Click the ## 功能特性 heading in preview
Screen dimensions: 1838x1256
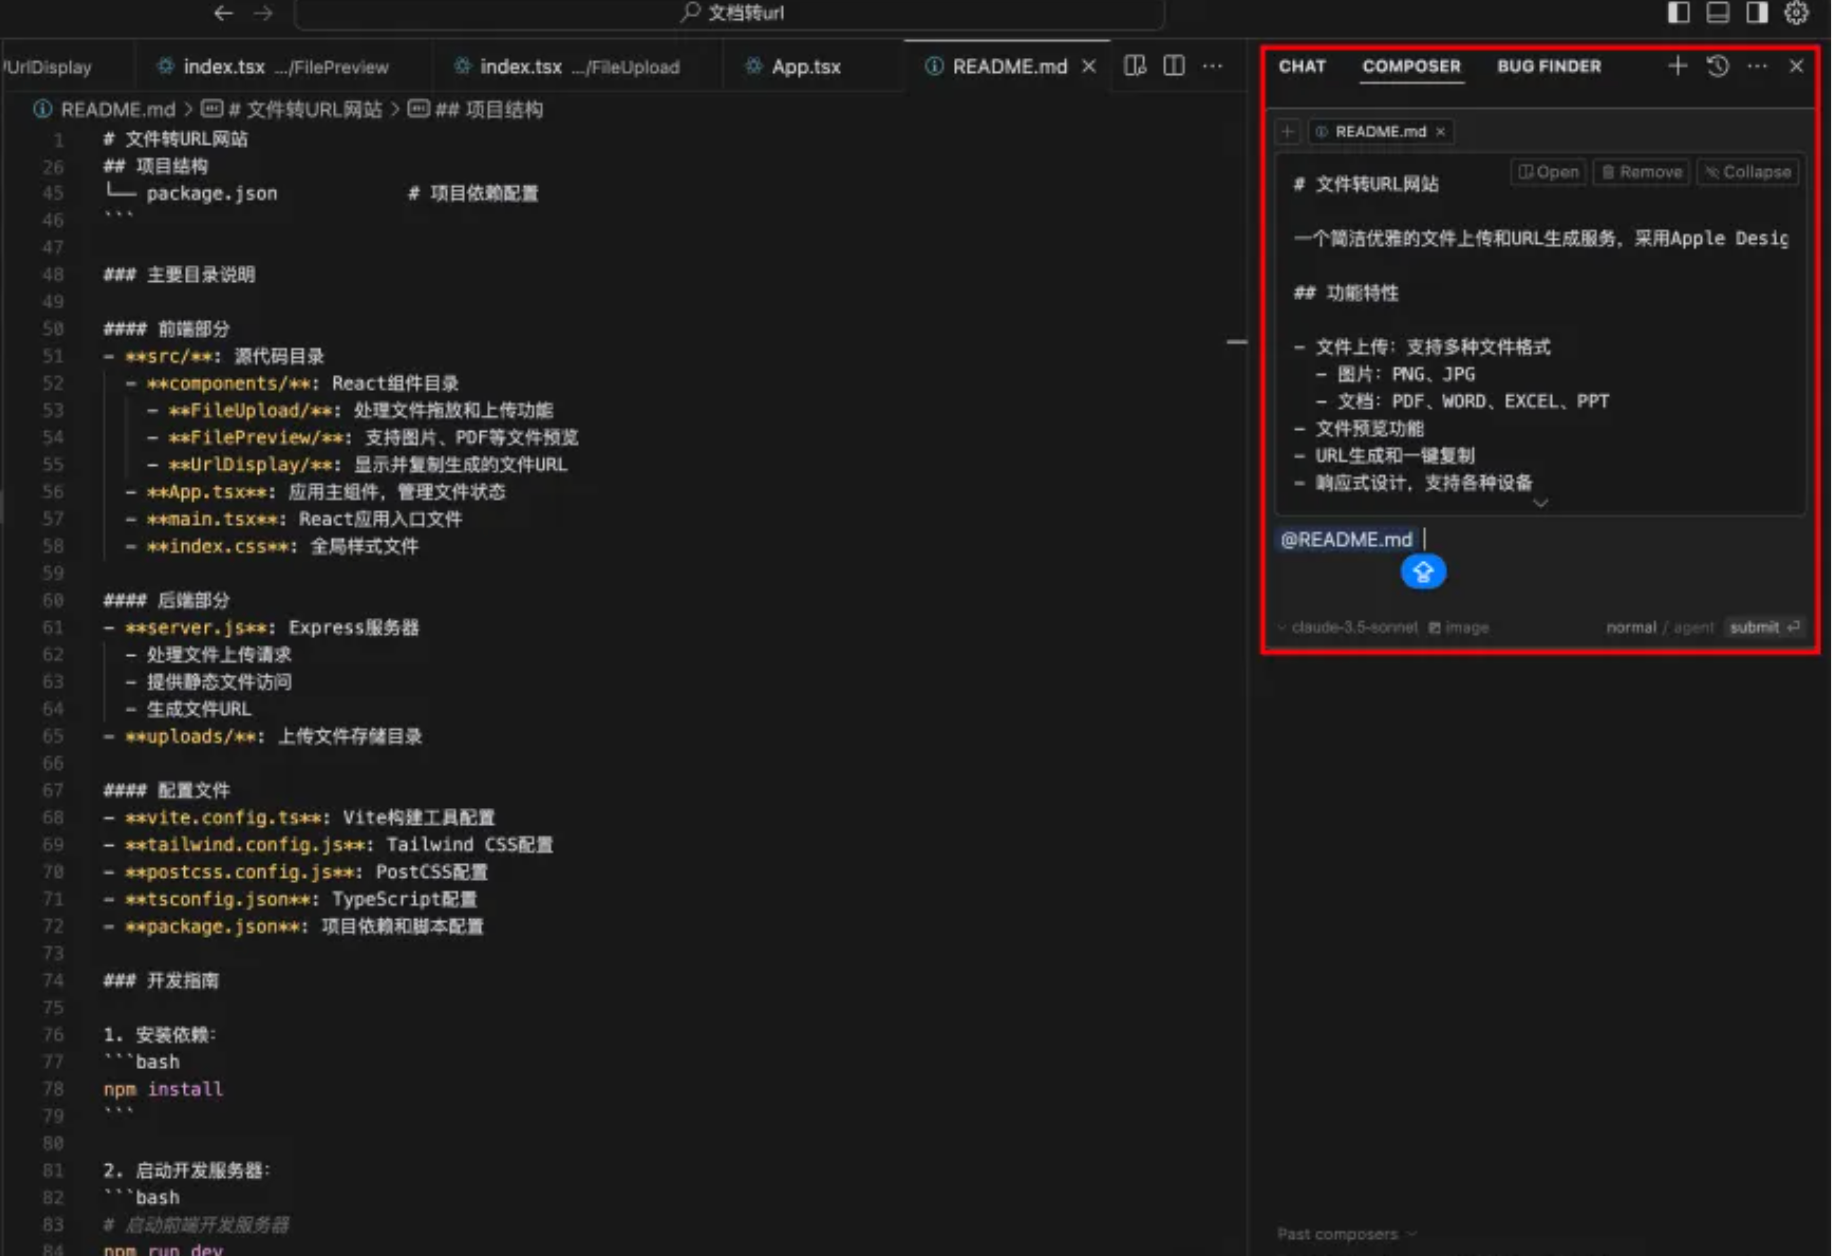point(1346,292)
